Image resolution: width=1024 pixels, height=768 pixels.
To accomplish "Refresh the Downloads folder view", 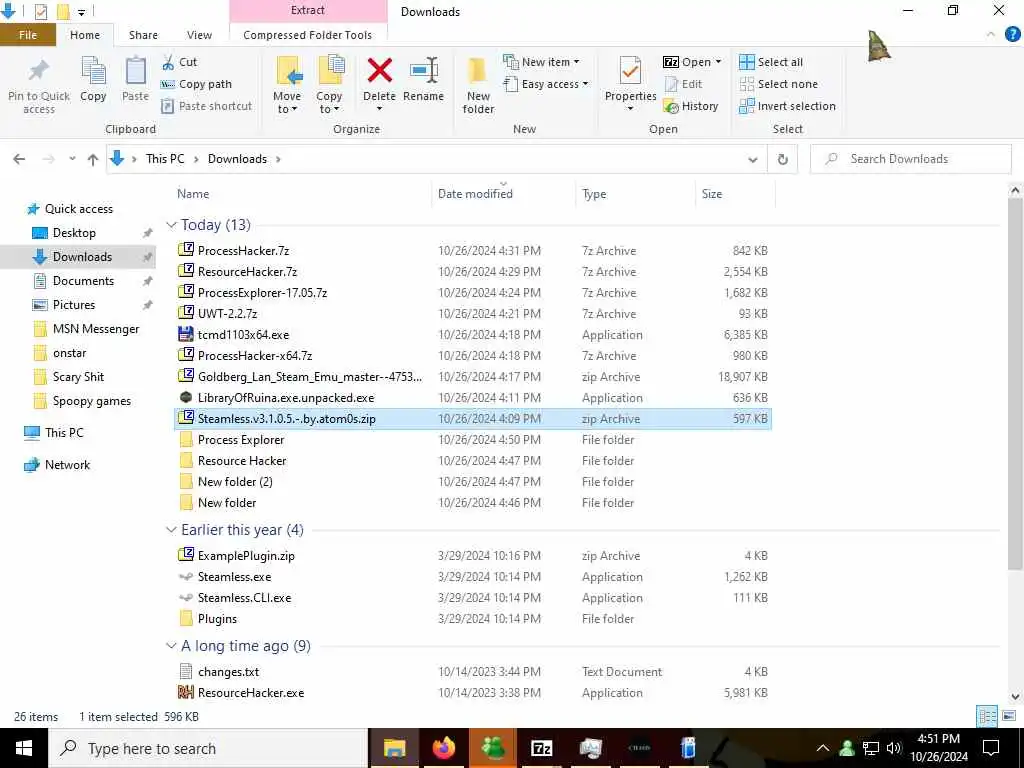I will (x=782, y=159).
